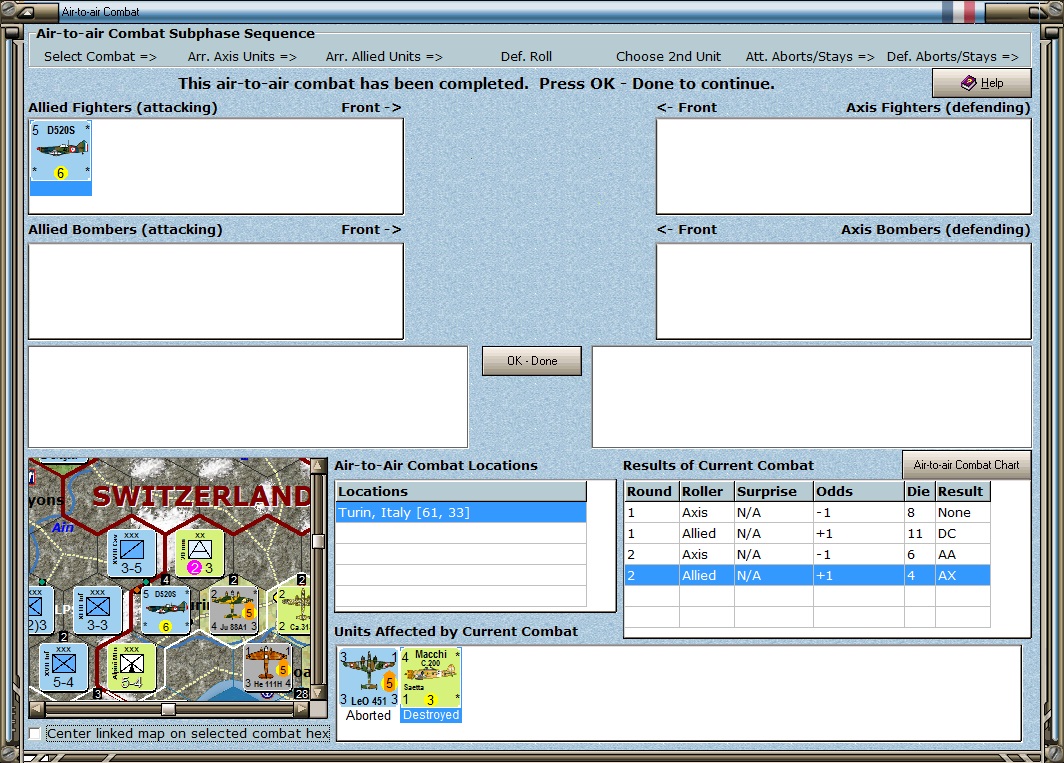Click the XI III Inf 3-3 corps counter
Image resolution: width=1064 pixels, height=763 pixels.
(97, 610)
